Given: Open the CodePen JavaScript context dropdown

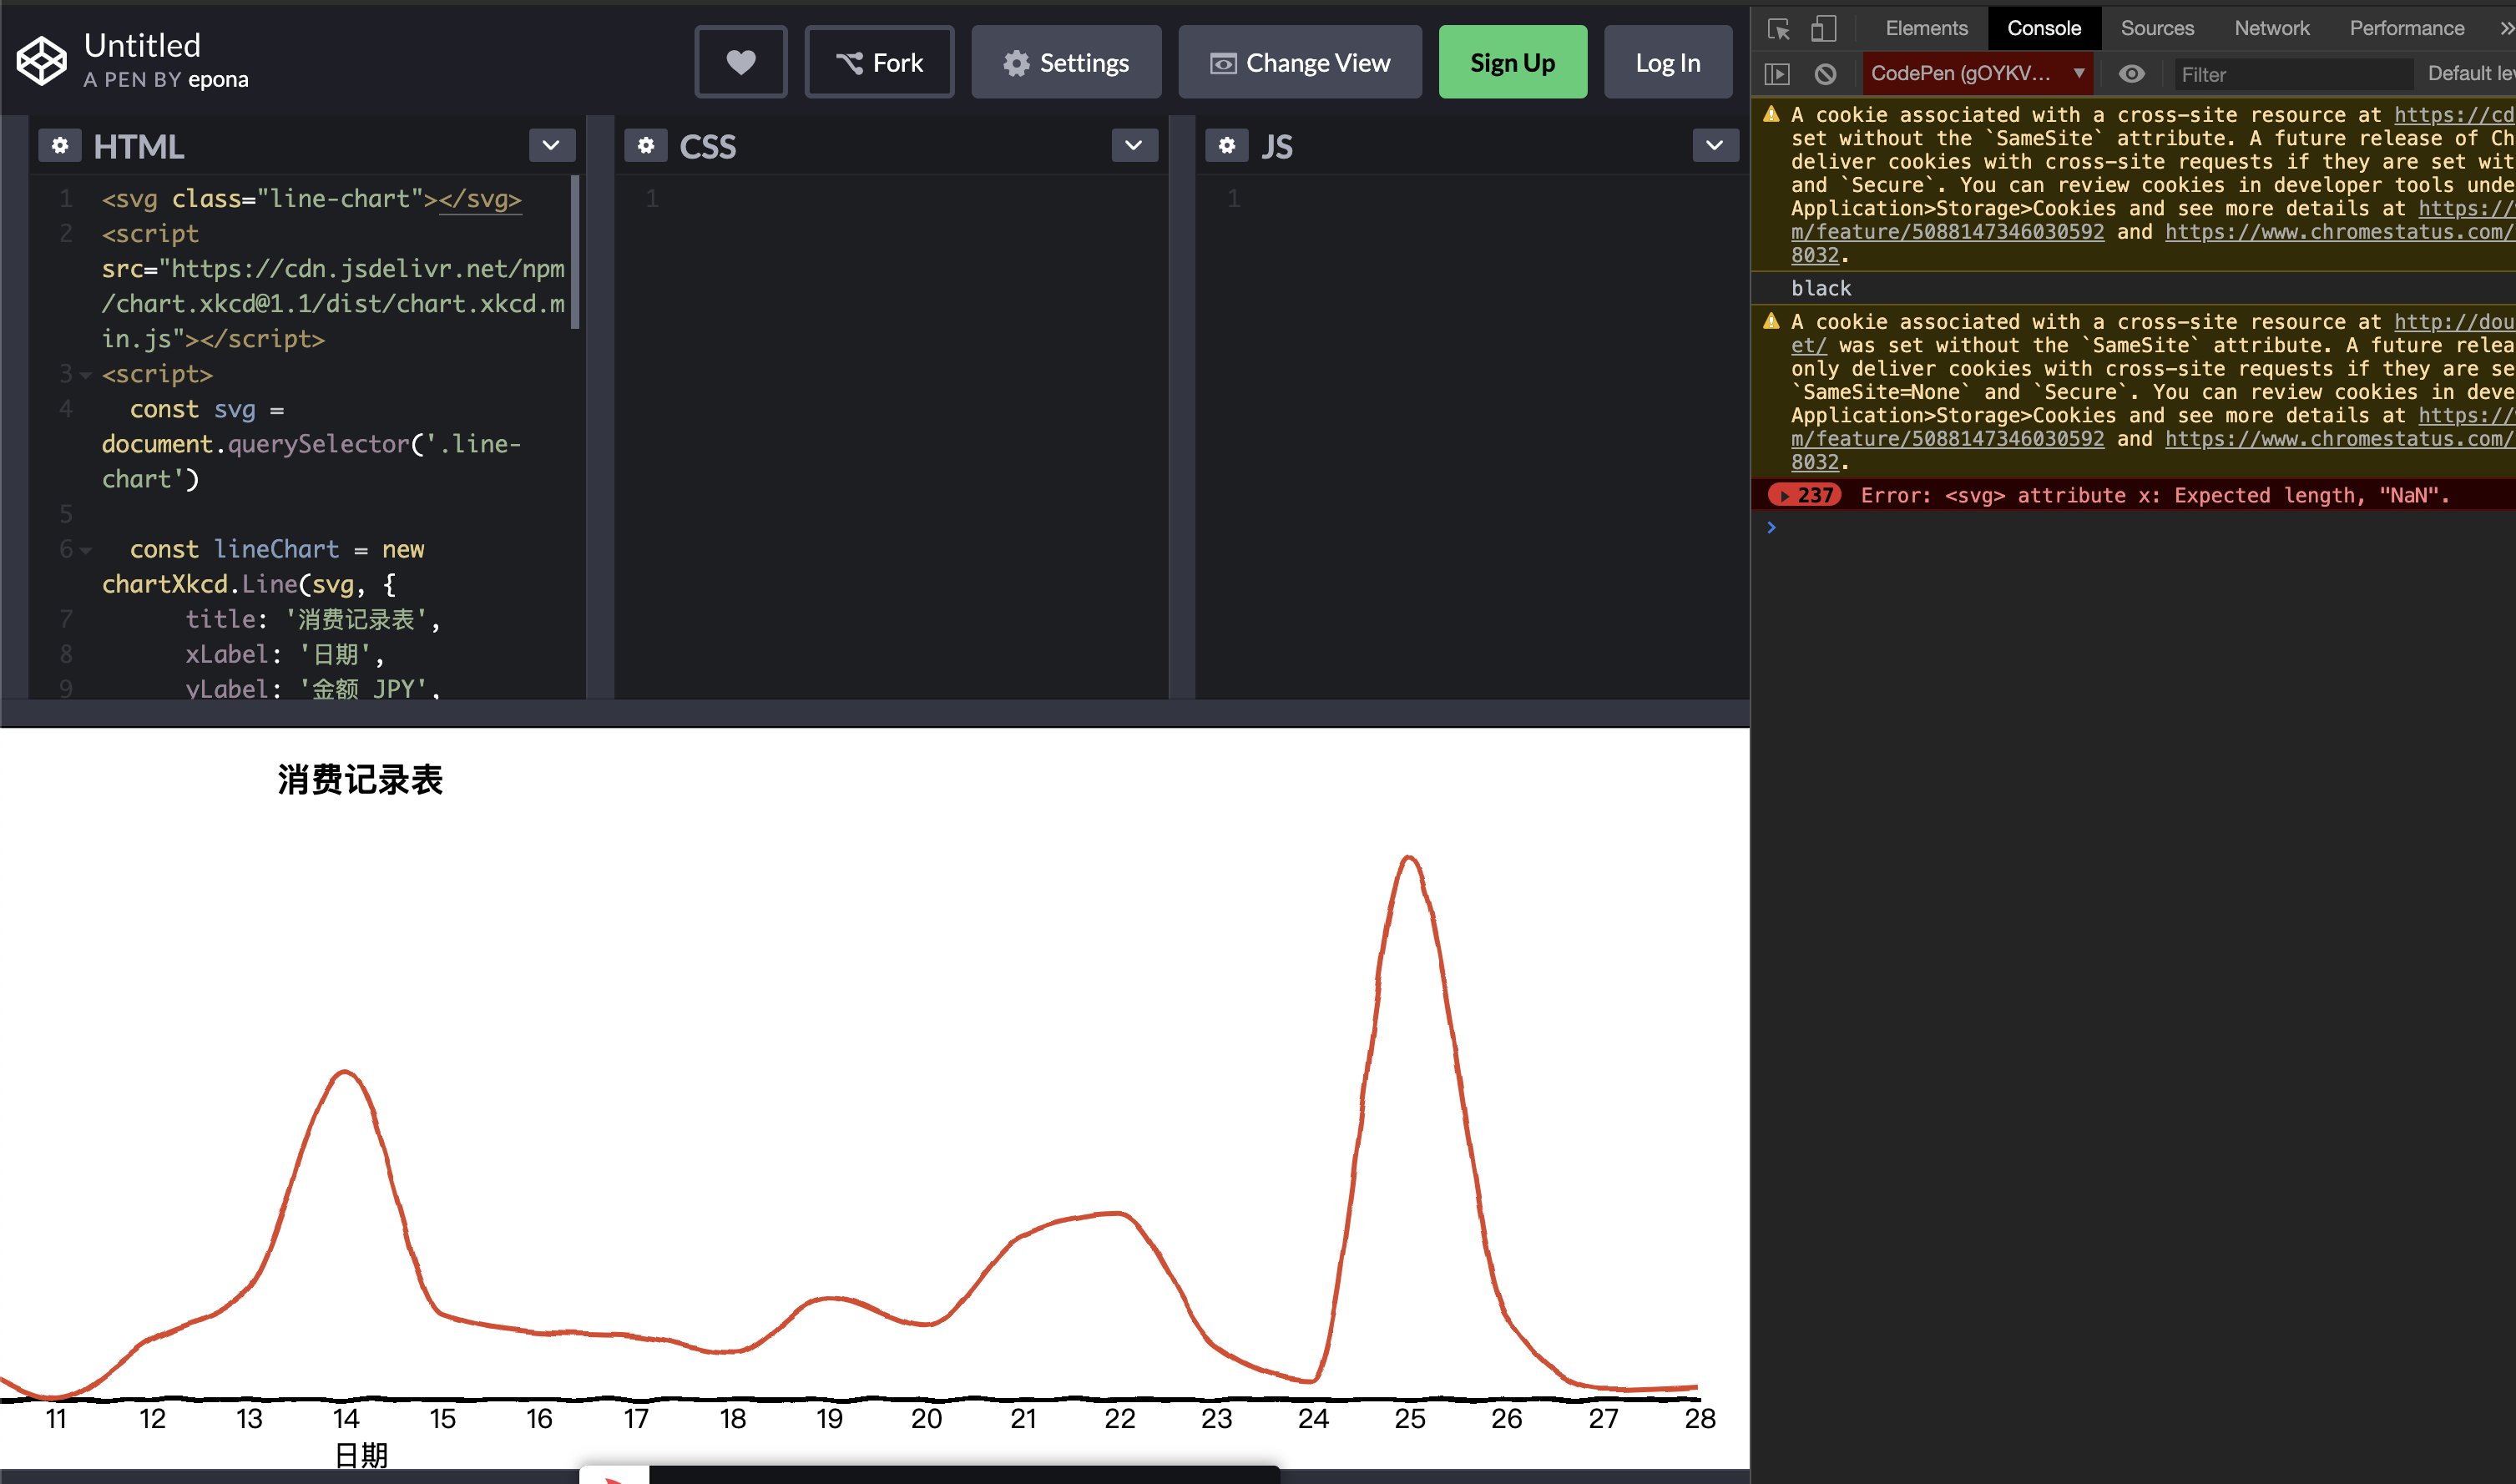Looking at the screenshot, I should point(1977,74).
